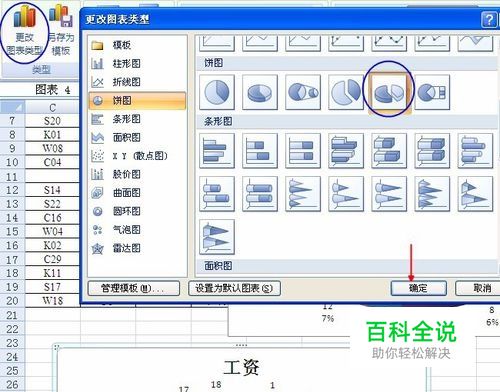Select the 3-D pie chart subtype
This screenshot has width=500, height=392.
pos(260,92)
